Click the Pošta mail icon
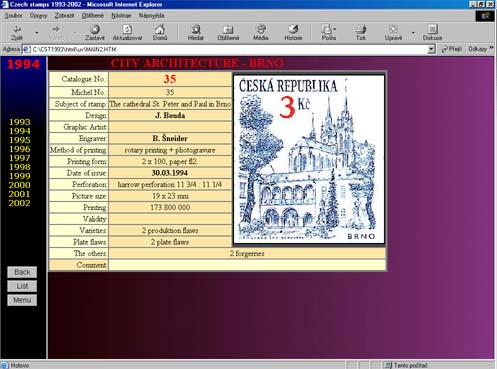Image resolution: width=497 pixels, height=369 pixels. [x=326, y=29]
